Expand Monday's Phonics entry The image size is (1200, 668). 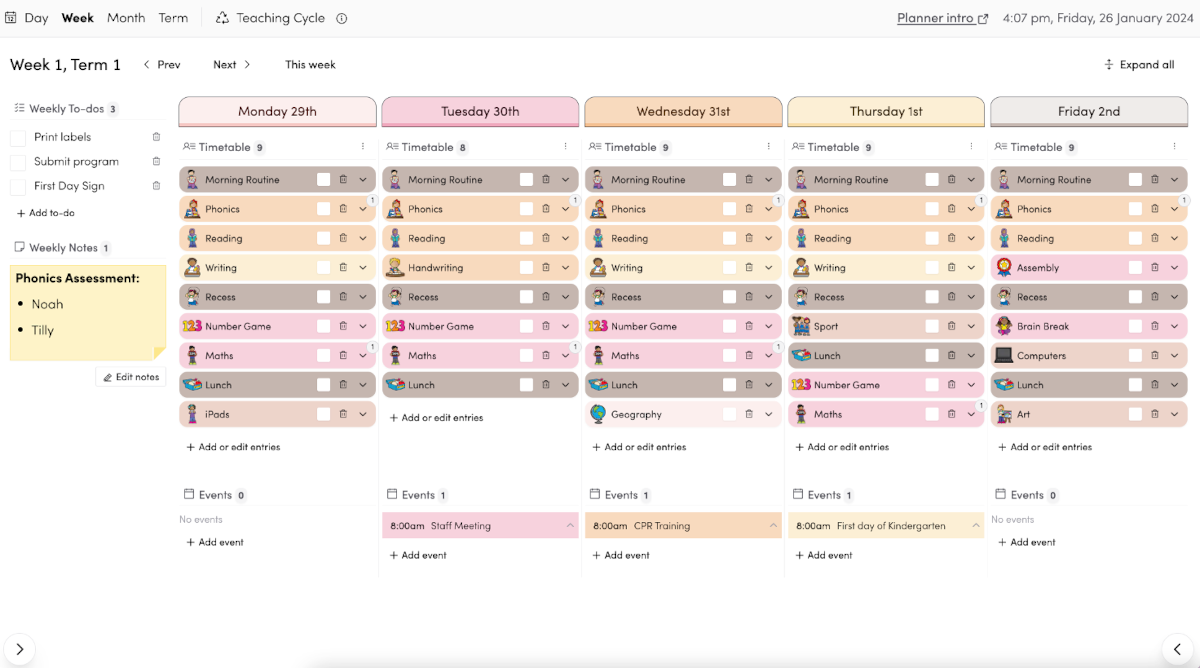click(363, 208)
